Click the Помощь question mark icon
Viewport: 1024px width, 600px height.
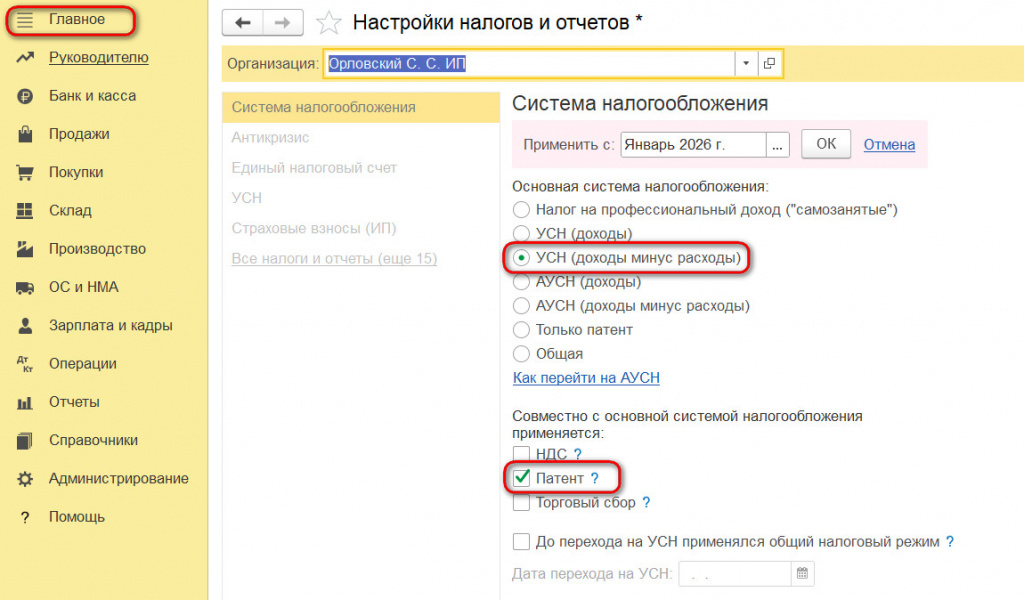point(25,518)
